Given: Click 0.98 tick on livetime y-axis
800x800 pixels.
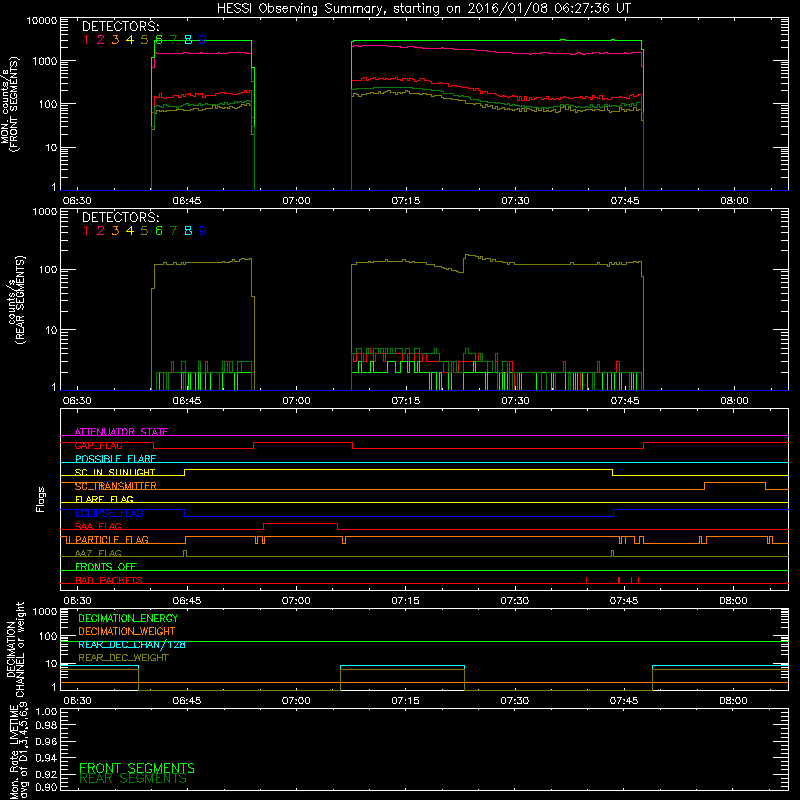Looking at the screenshot, I should coord(47,726).
